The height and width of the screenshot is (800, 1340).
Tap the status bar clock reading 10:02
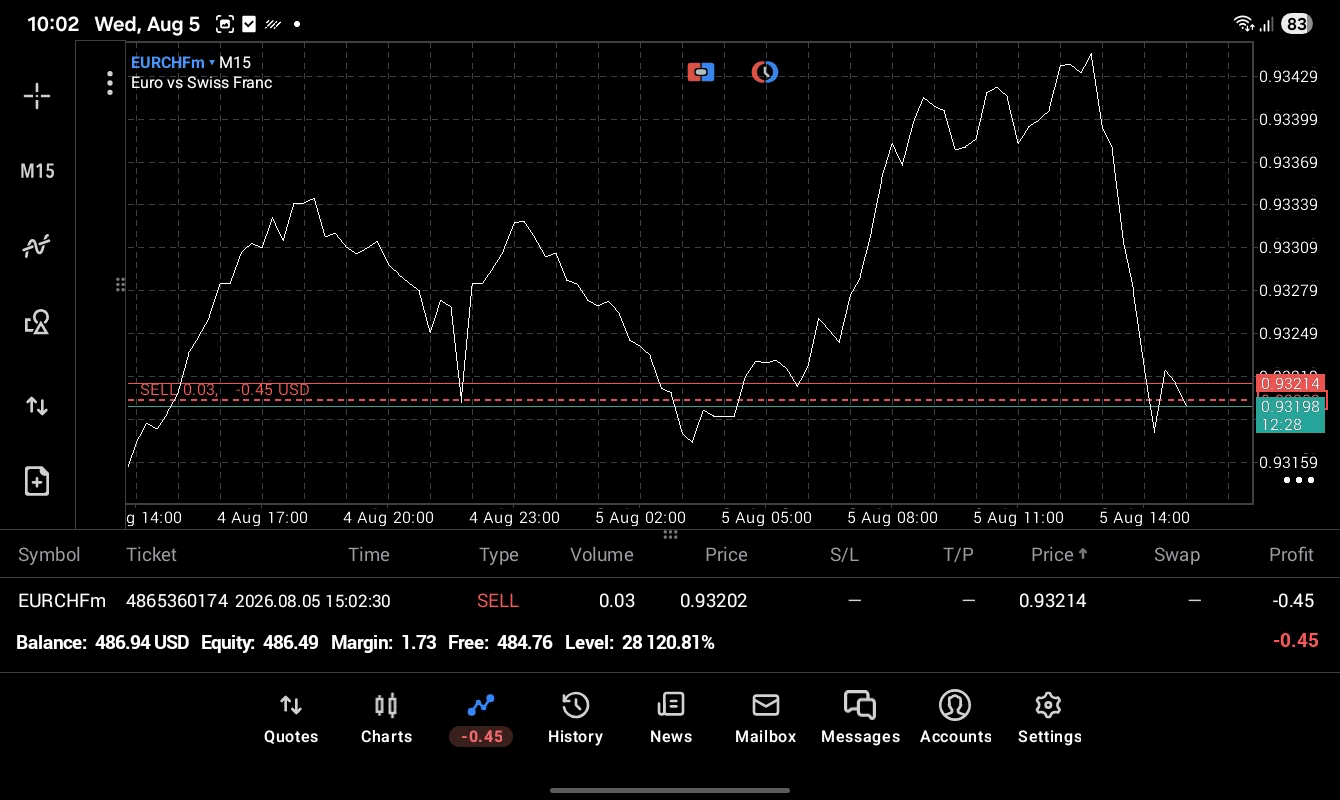pyautogui.click(x=53, y=24)
